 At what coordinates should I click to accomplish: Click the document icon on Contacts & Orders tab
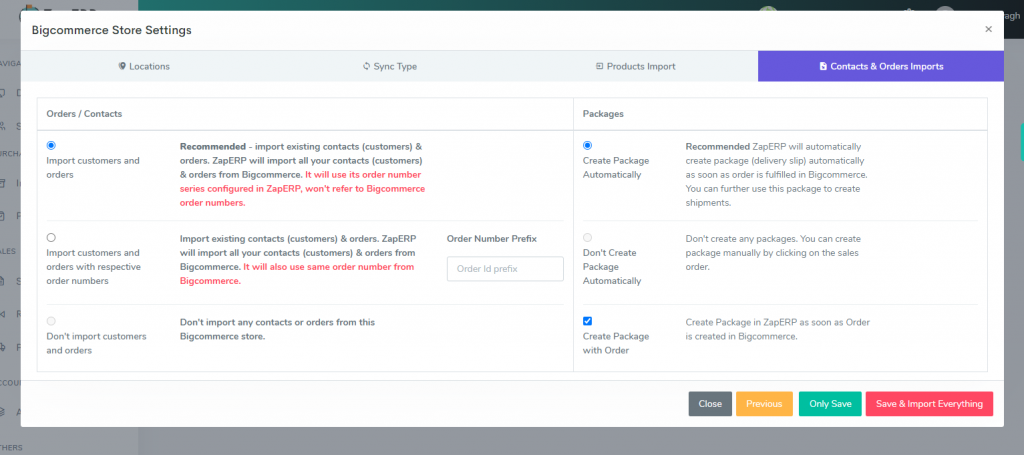[x=823, y=67]
